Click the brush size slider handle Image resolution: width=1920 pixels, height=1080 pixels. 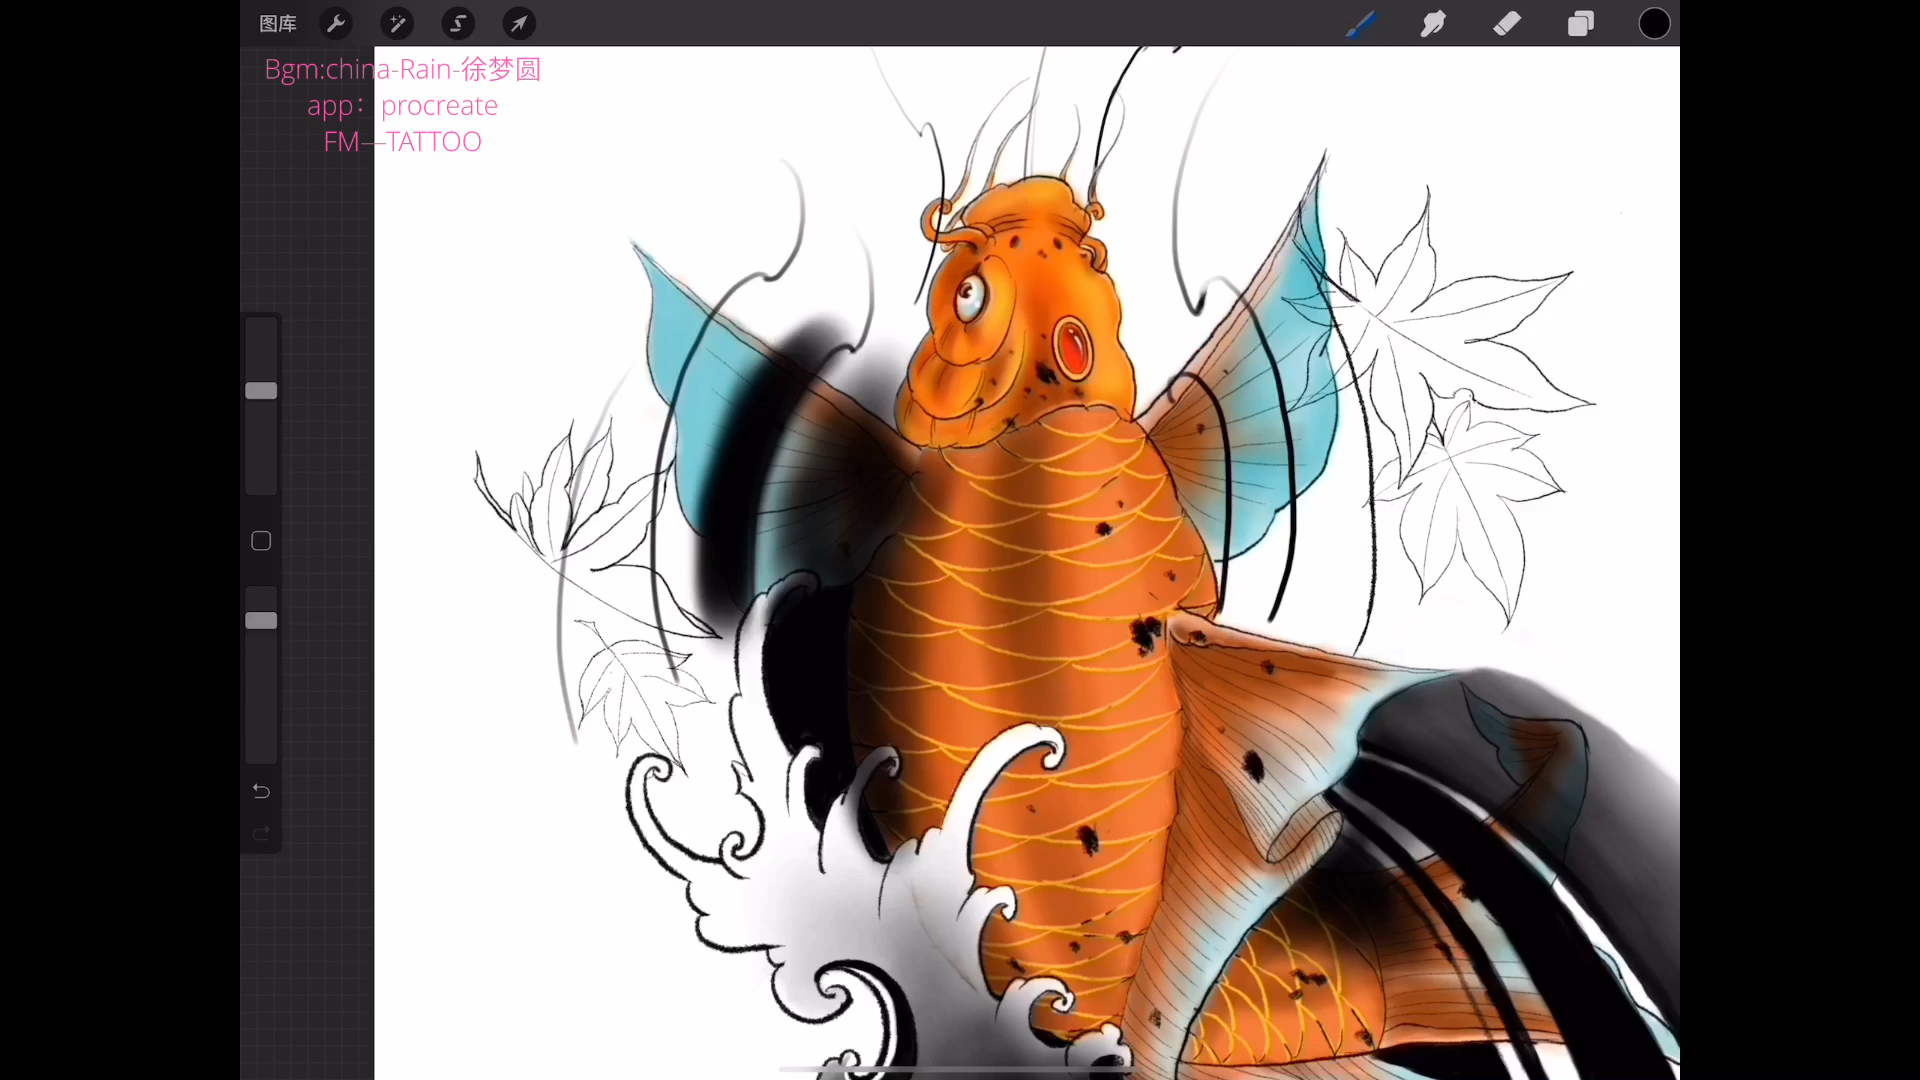coord(261,391)
